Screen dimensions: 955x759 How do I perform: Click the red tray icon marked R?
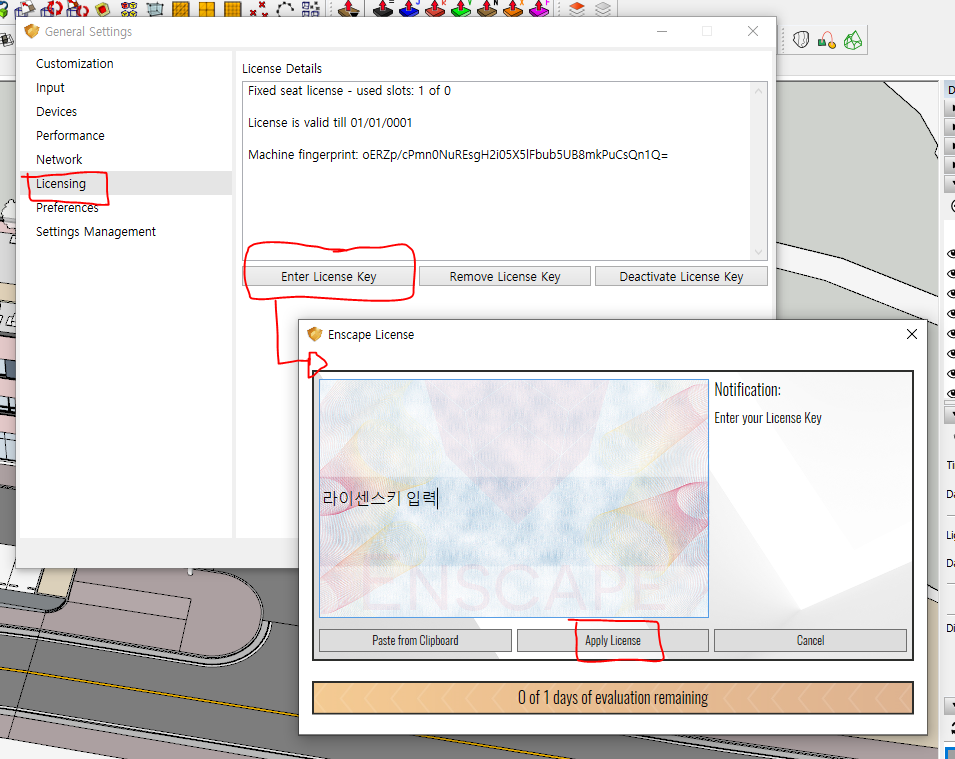[435, 9]
